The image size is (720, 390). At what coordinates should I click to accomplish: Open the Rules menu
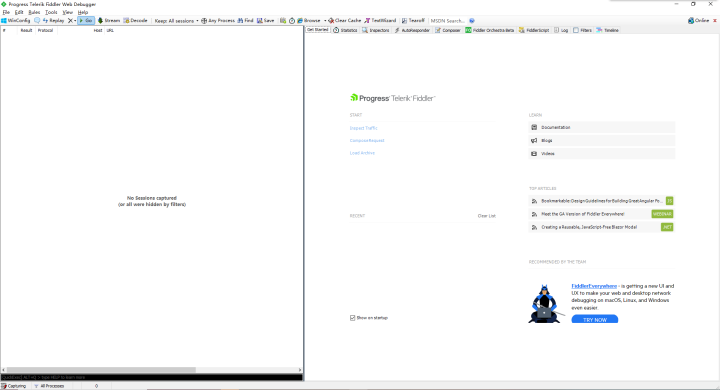[34, 12]
